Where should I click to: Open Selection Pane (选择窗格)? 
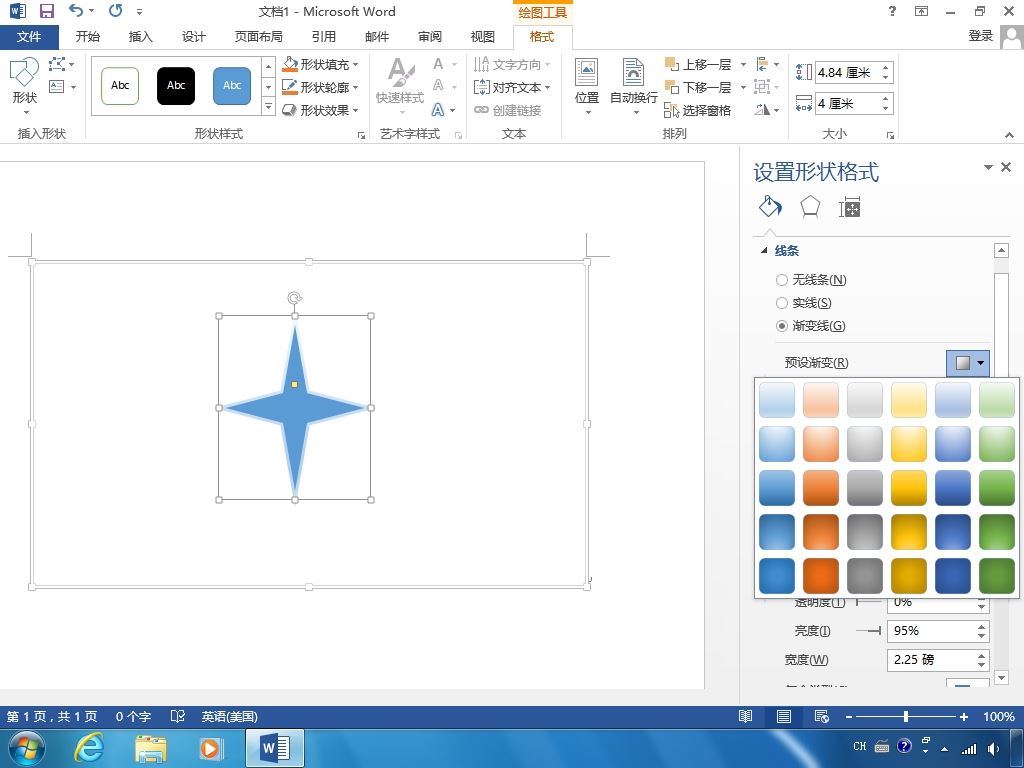point(697,110)
